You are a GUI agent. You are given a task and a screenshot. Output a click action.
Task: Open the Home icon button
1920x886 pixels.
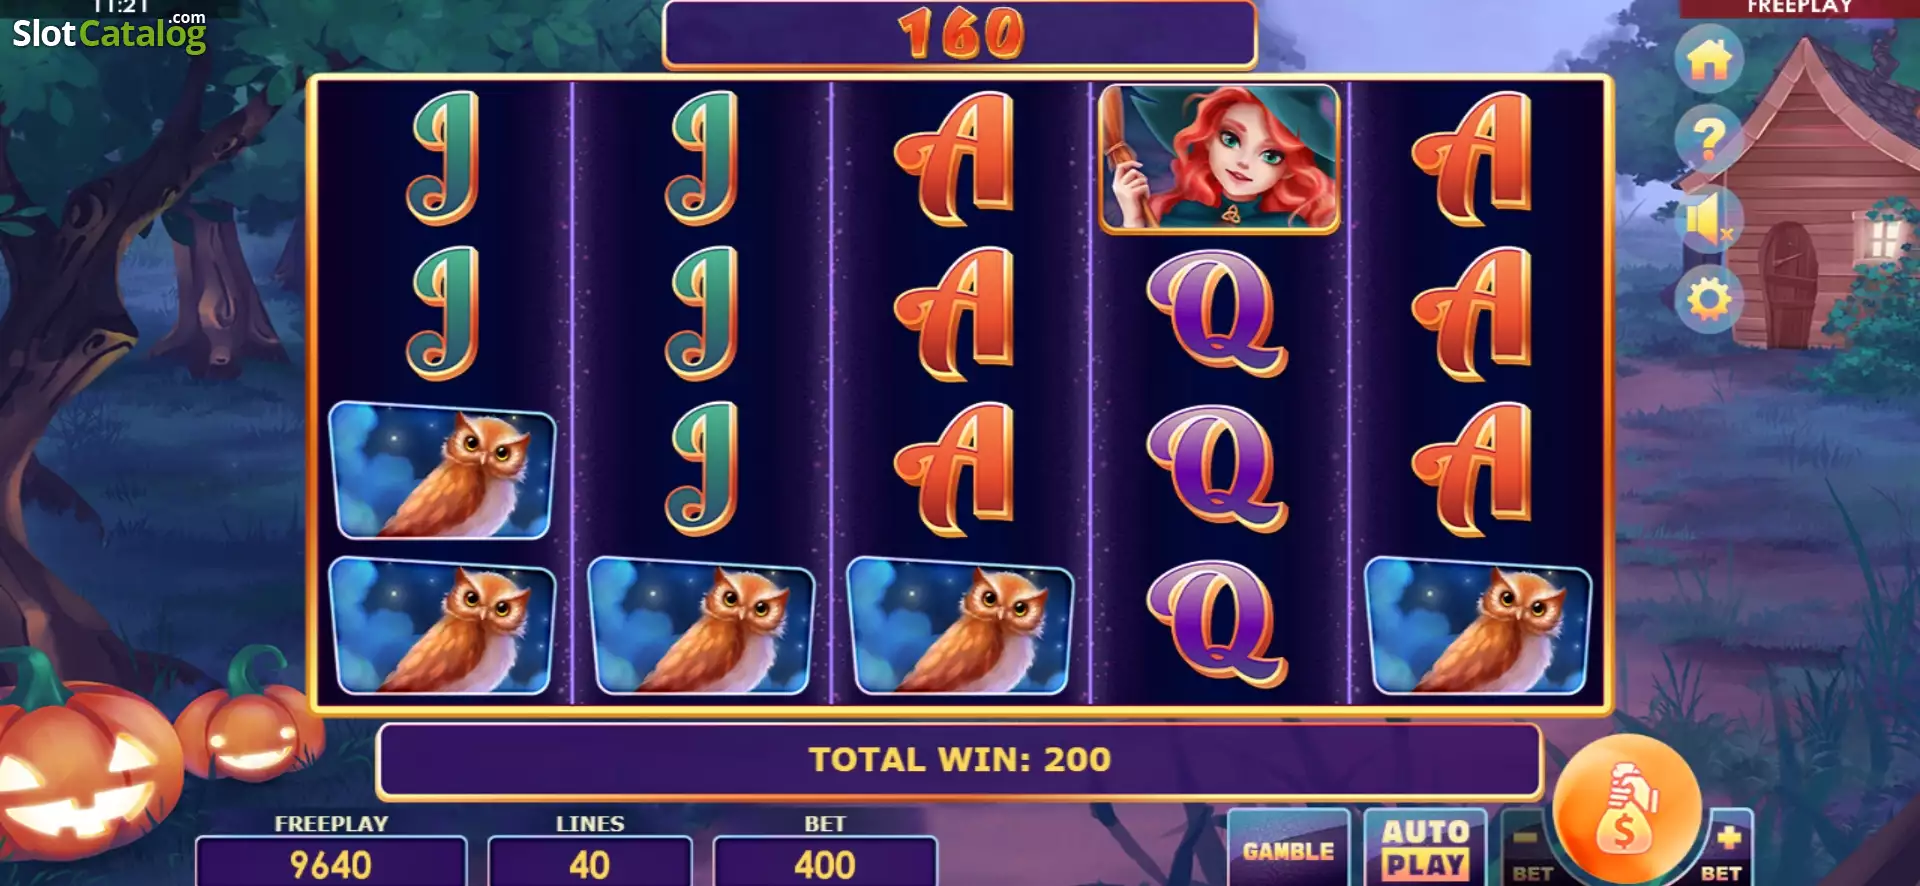tap(1709, 59)
